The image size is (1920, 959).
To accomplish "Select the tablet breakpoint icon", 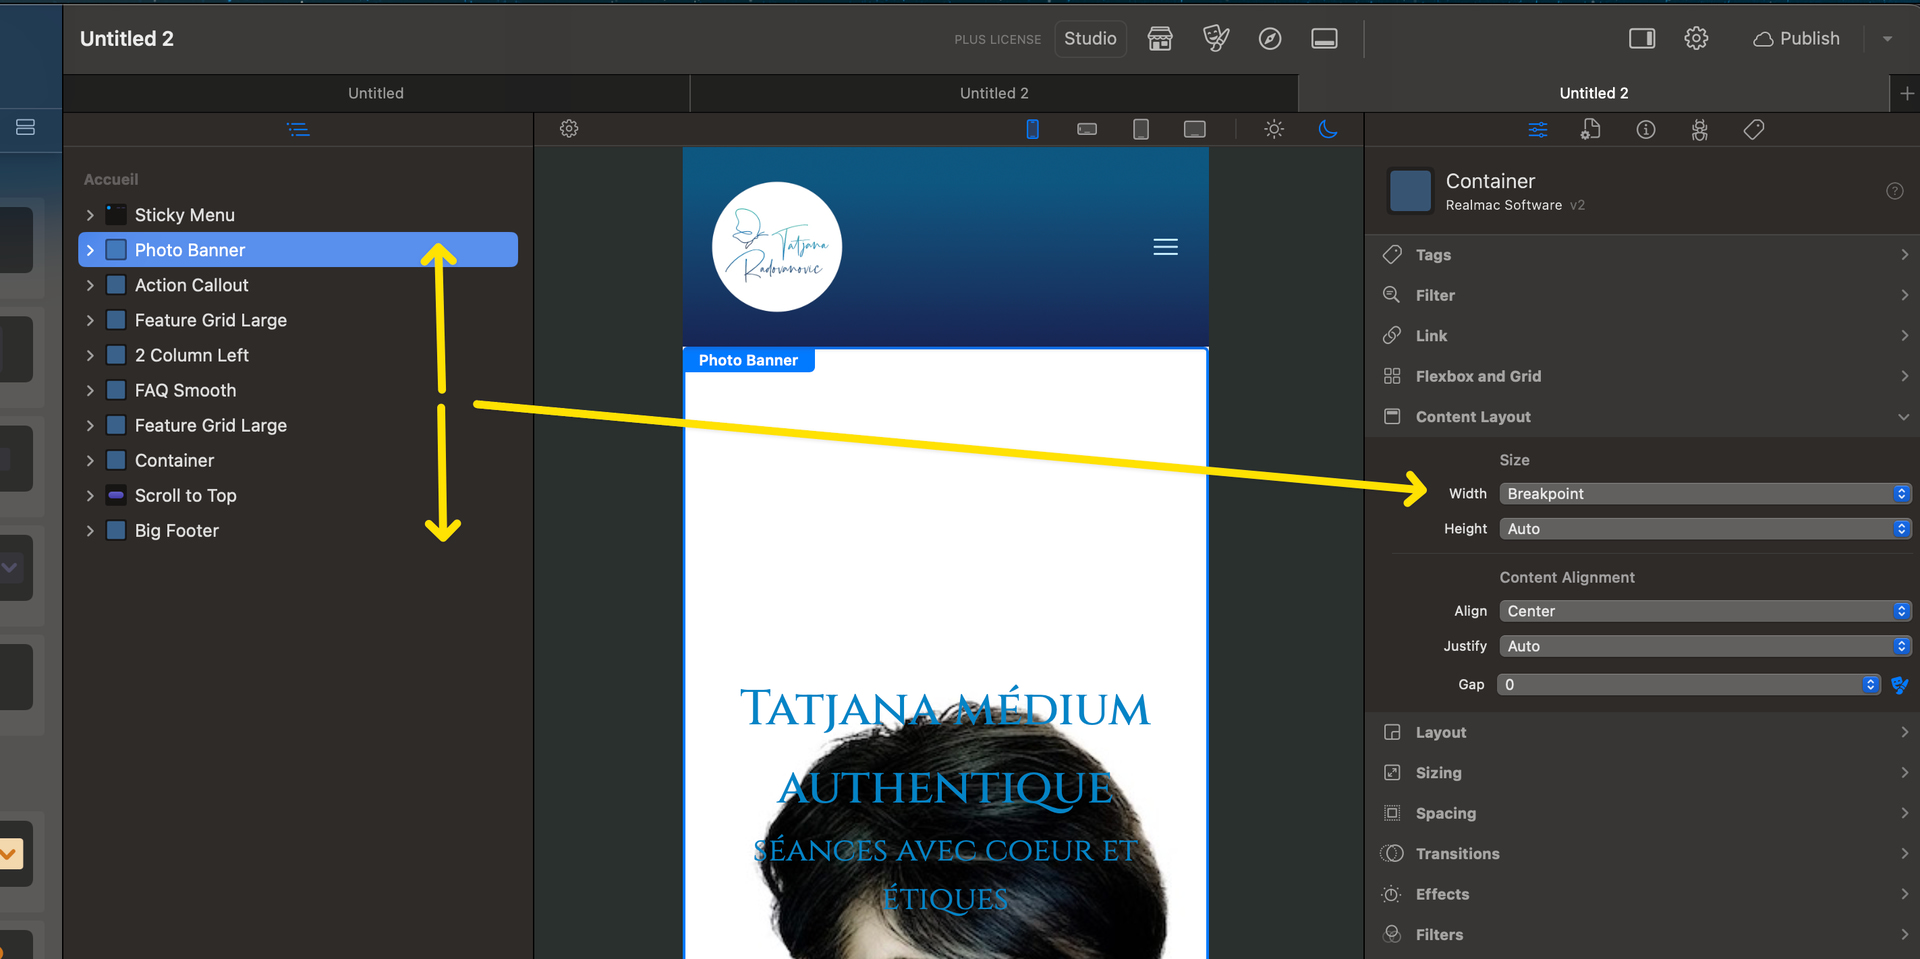I will [x=1140, y=129].
